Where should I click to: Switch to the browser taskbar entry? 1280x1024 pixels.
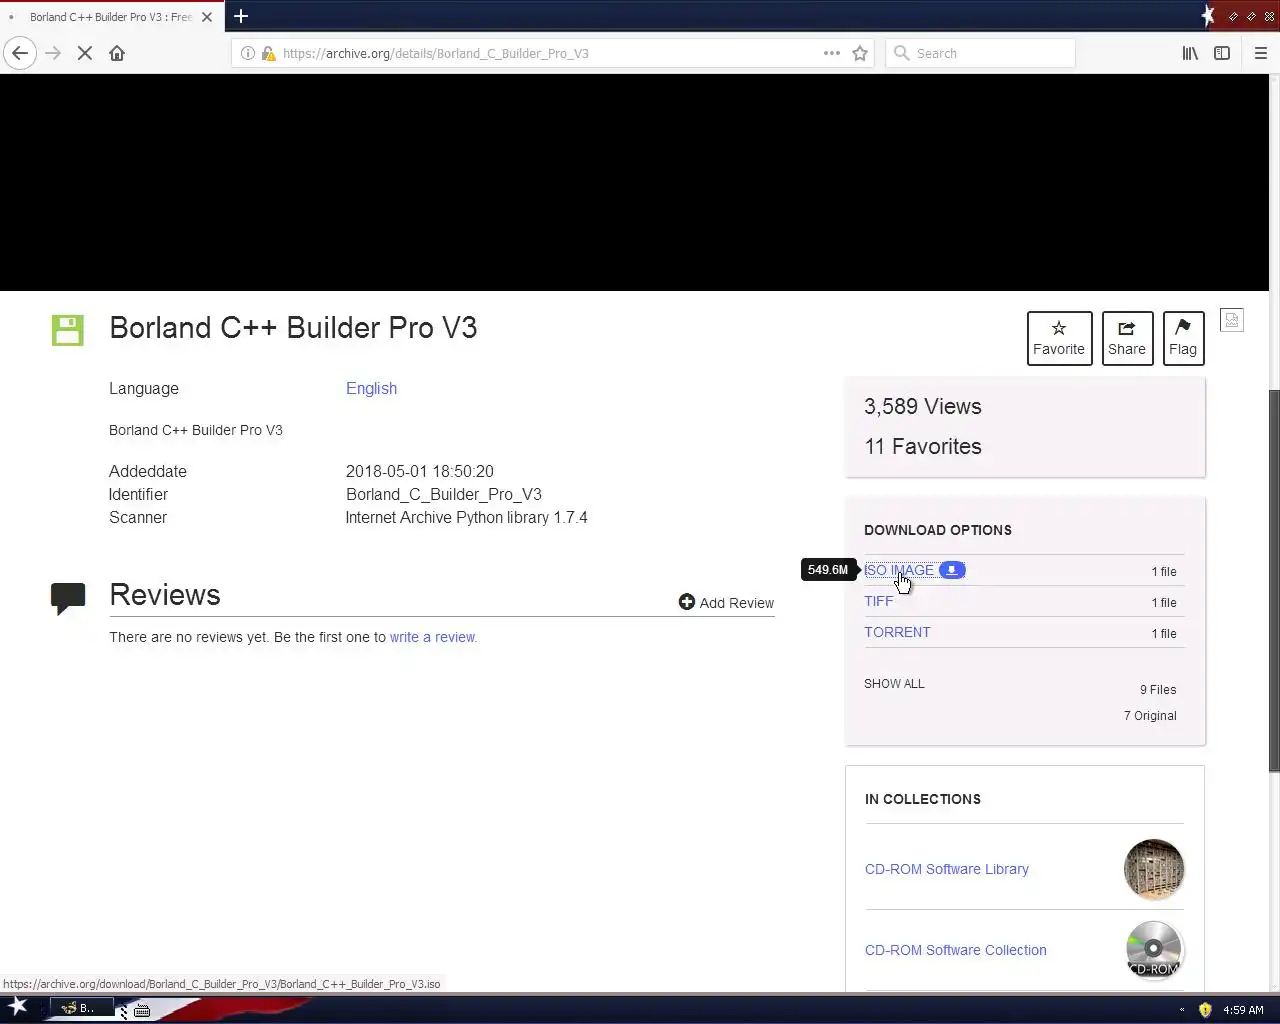(x=82, y=1008)
